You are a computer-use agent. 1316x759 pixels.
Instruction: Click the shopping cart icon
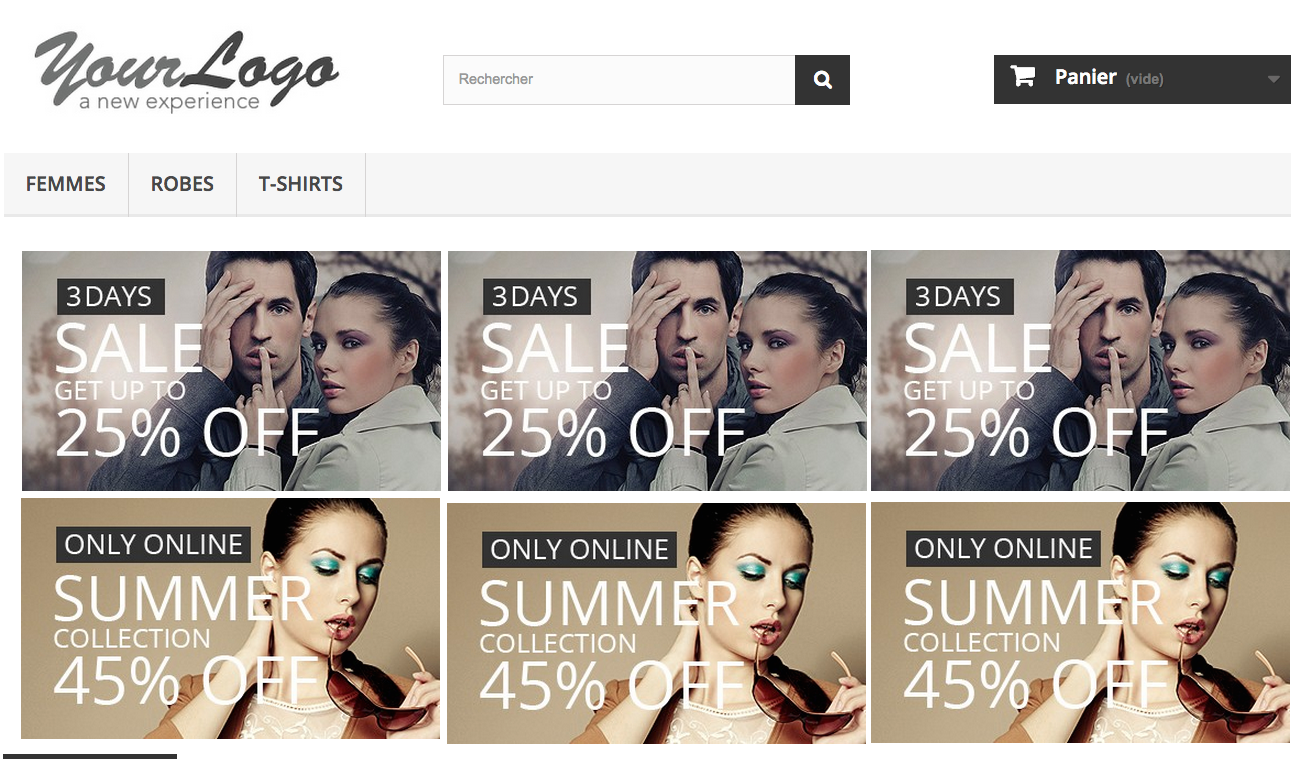pyautogui.click(x=1022, y=77)
